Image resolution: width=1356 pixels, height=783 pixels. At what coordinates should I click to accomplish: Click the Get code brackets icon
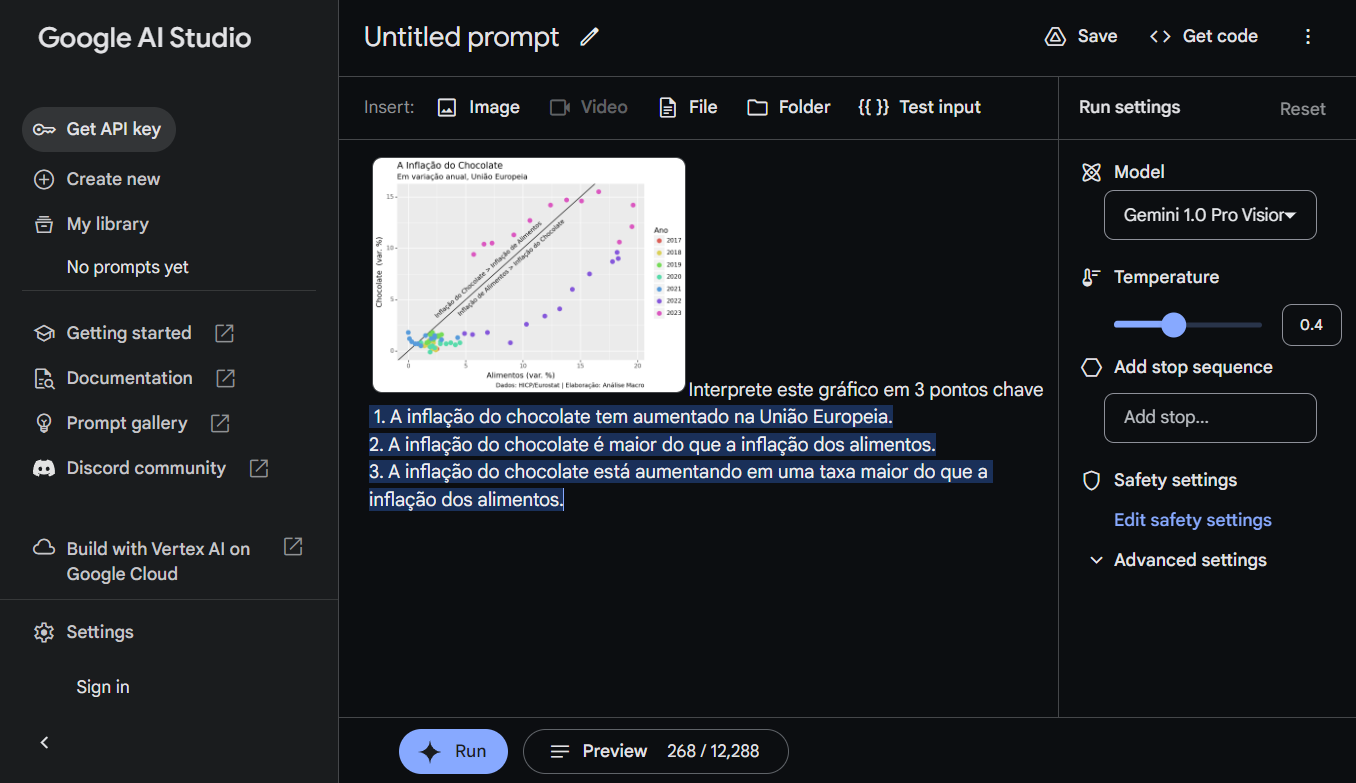[1160, 37]
